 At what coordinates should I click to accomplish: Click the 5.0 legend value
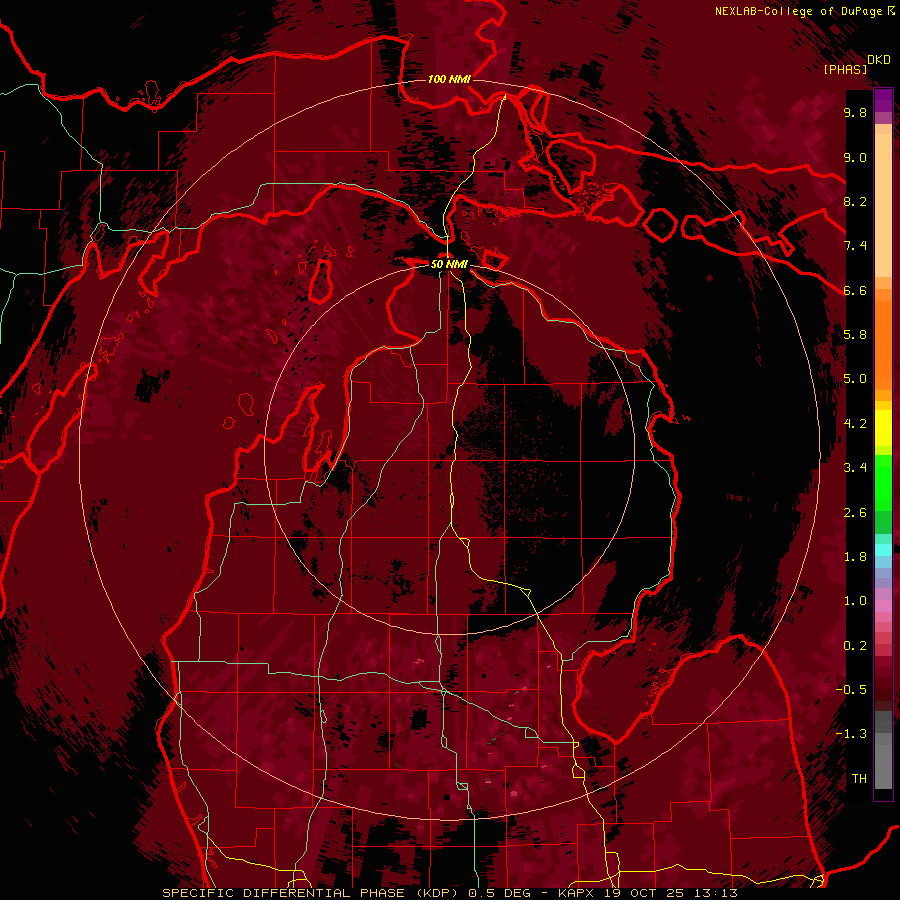click(855, 379)
